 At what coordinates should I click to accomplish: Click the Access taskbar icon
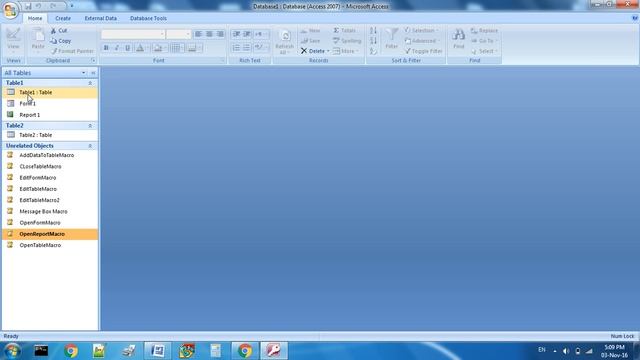(273, 351)
